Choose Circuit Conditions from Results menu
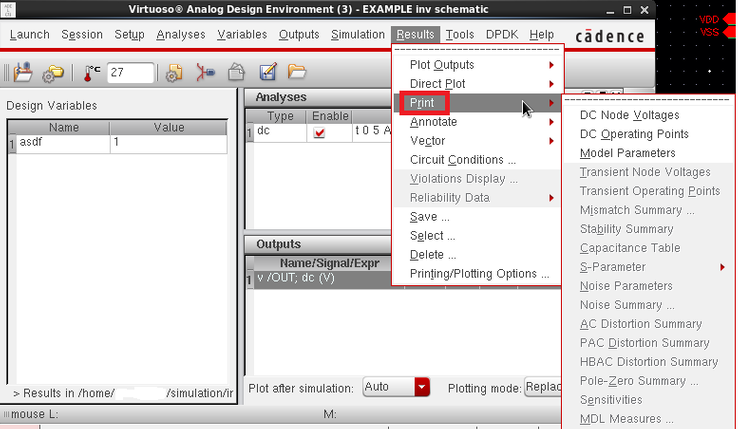Viewport: 740px width, 429px height. [462, 160]
